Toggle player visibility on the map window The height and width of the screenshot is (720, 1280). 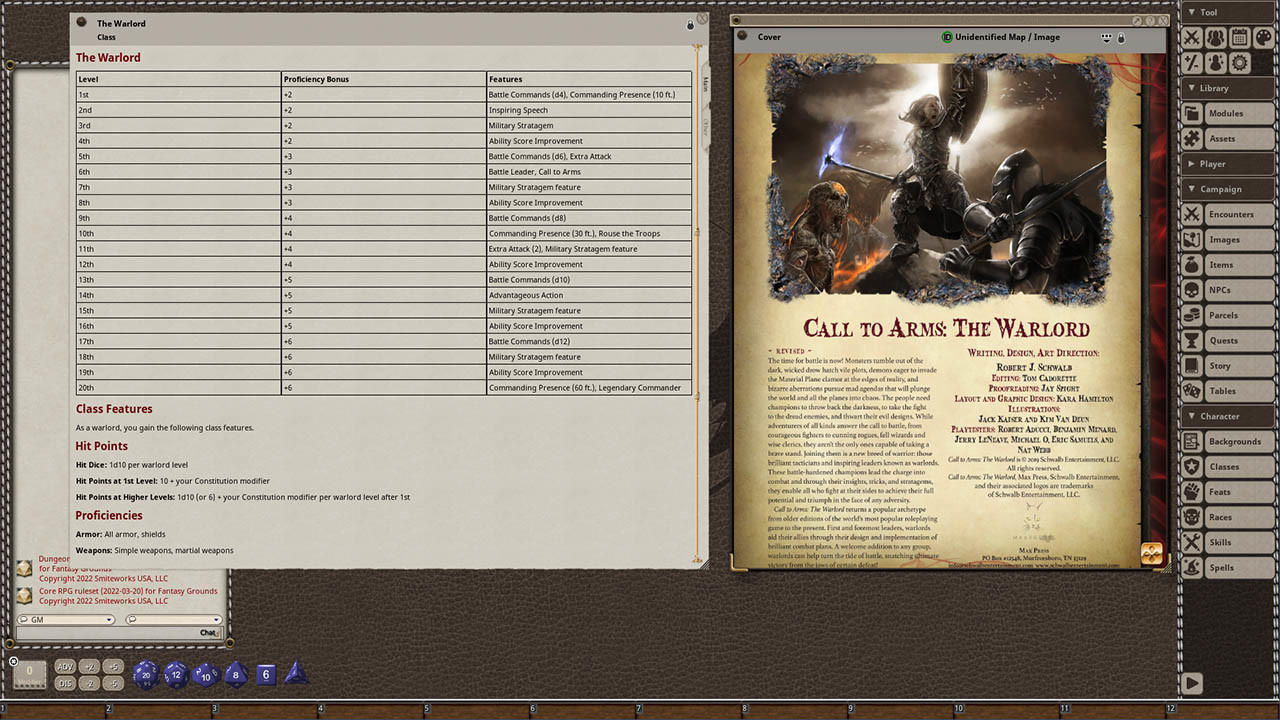pyautogui.click(x=1106, y=37)
